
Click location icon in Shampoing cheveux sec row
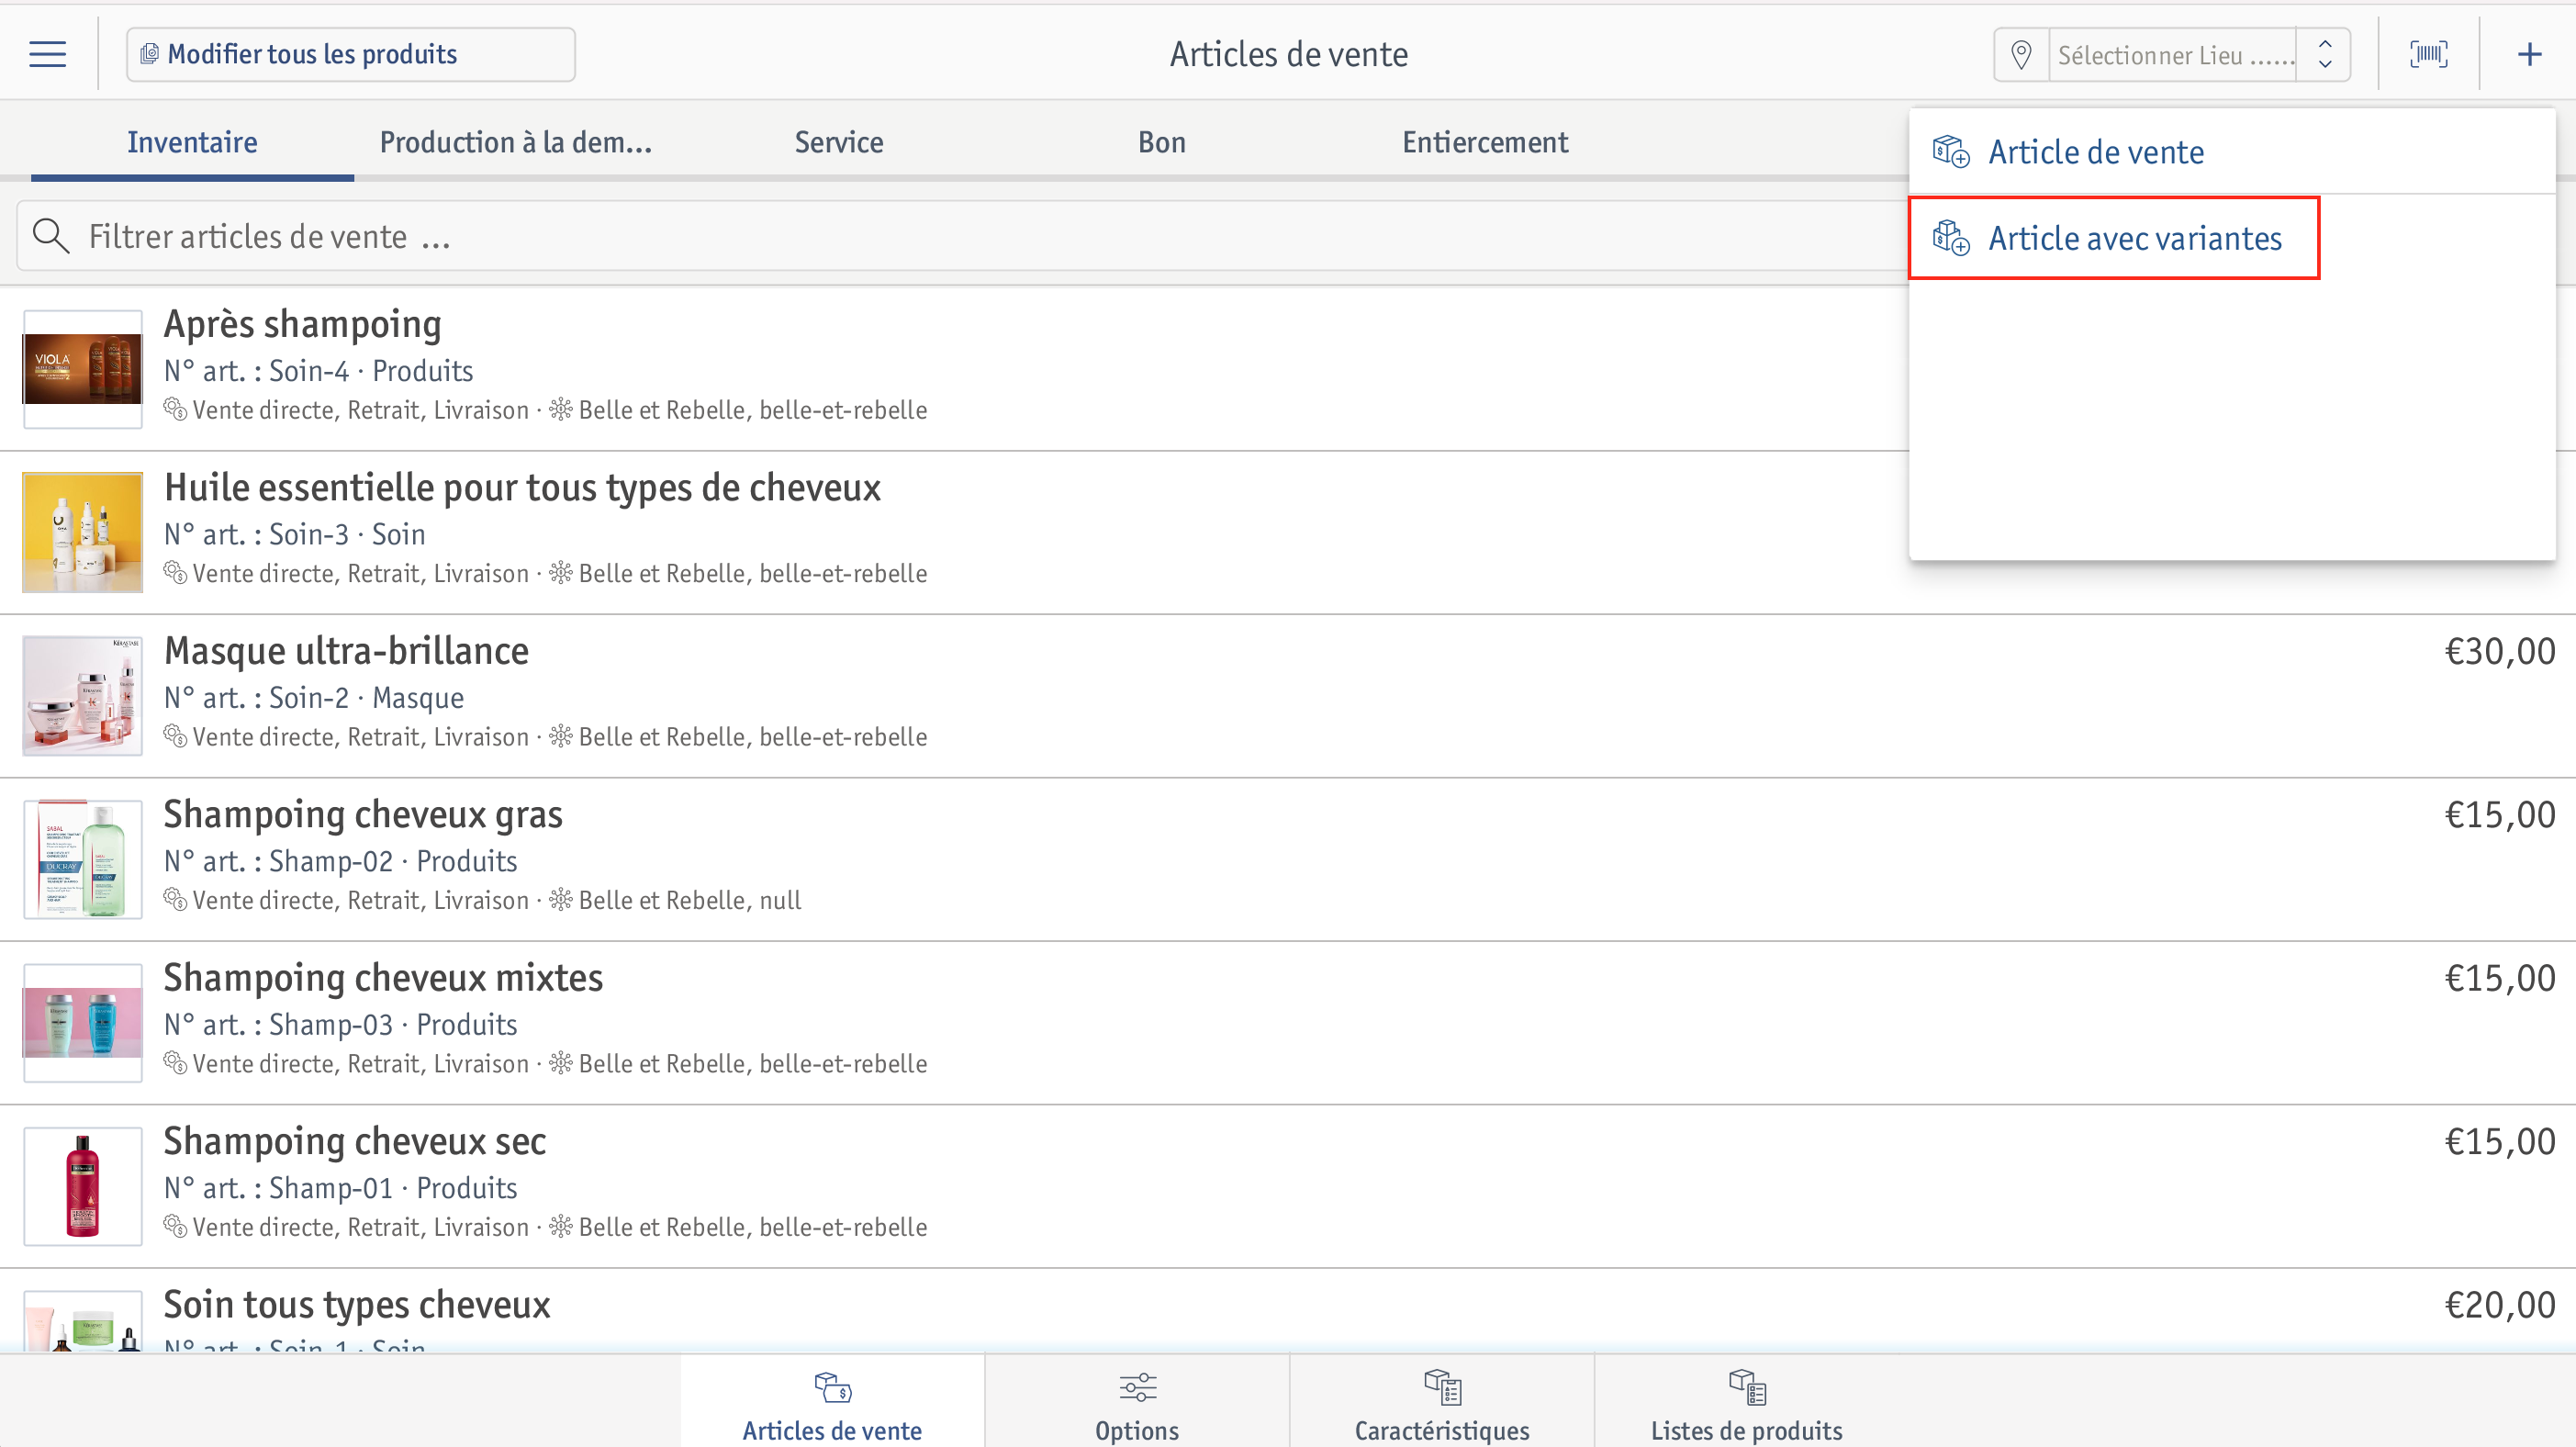pos(561,1226)
